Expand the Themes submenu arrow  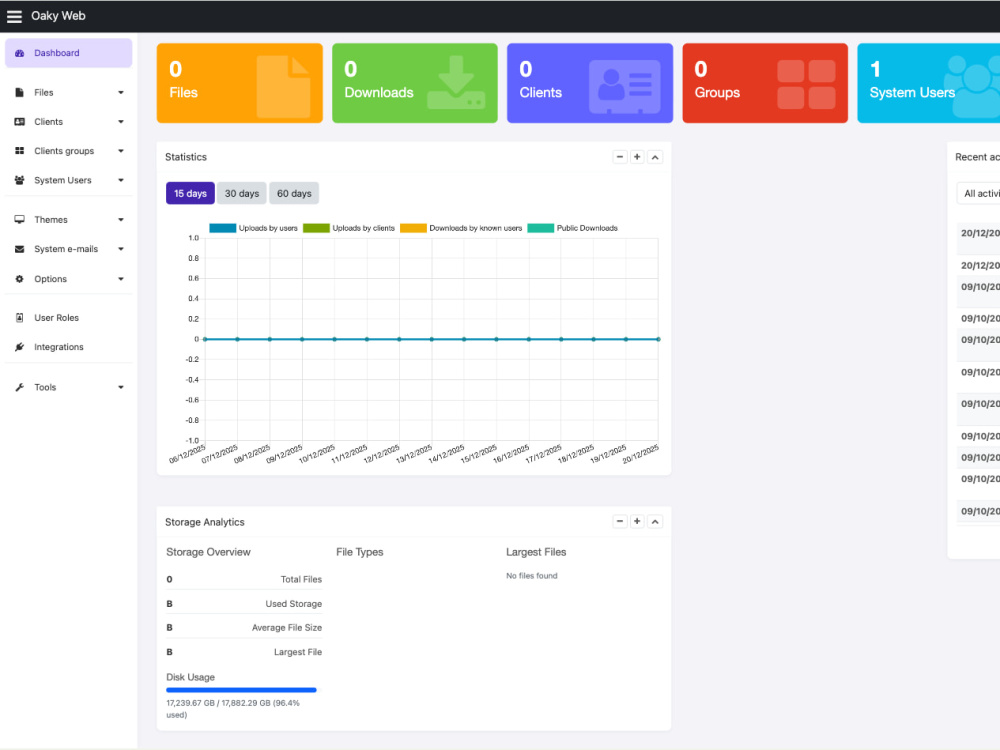point(121,220)
